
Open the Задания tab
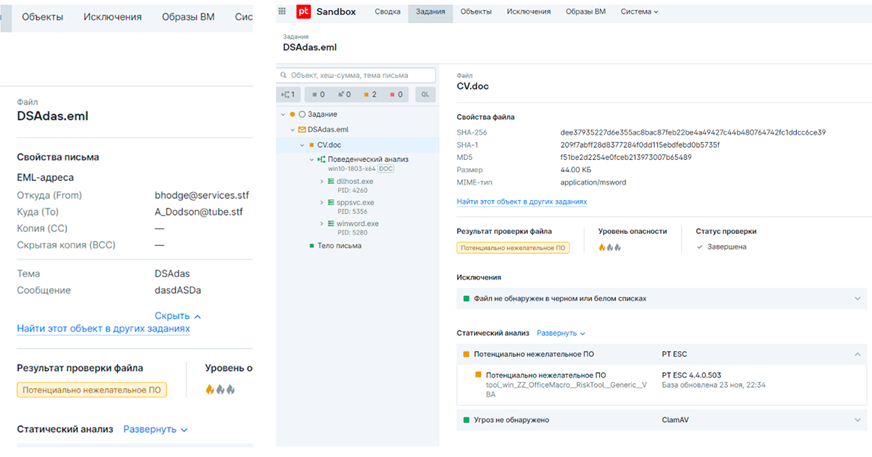tap(430, 11)
